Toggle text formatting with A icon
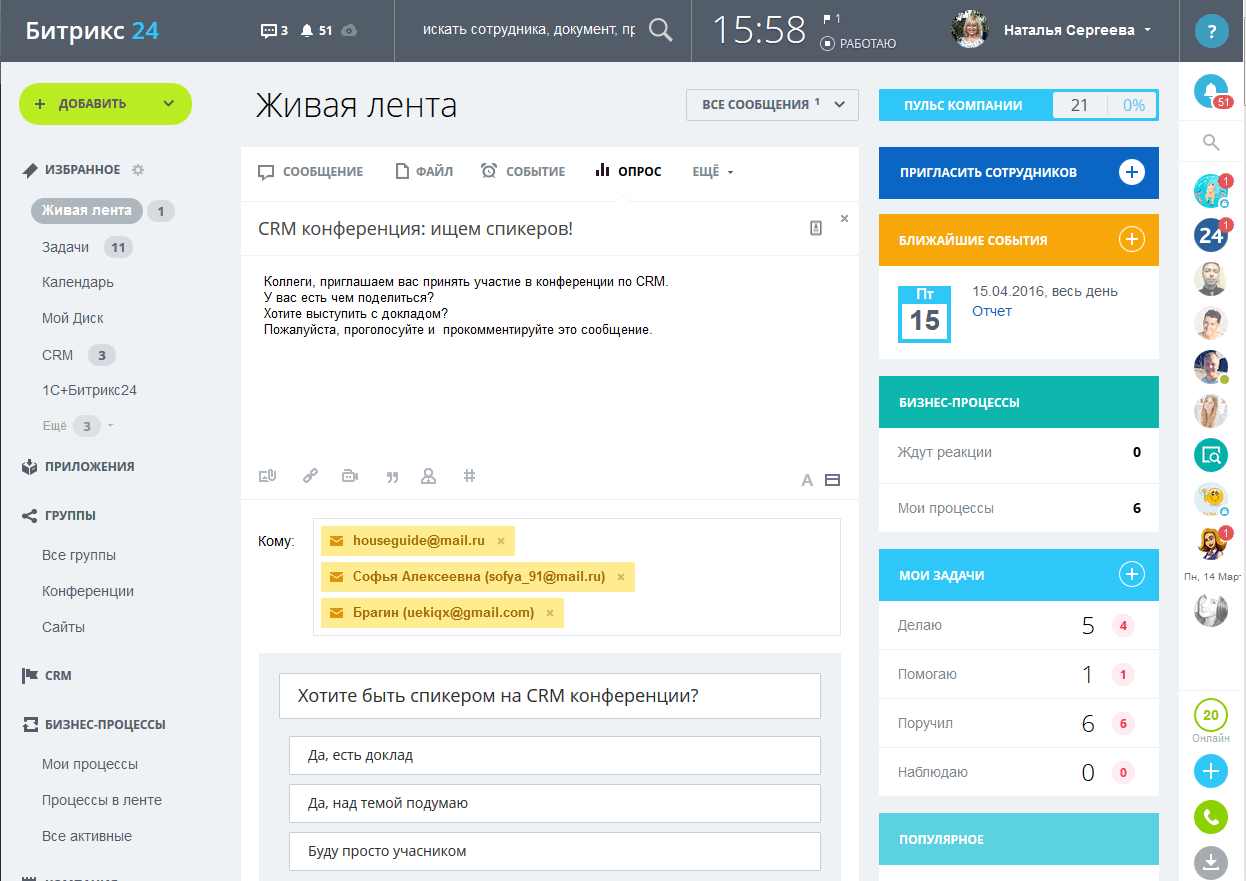The width and height of the screenshot is (1246, 881). 807,480
